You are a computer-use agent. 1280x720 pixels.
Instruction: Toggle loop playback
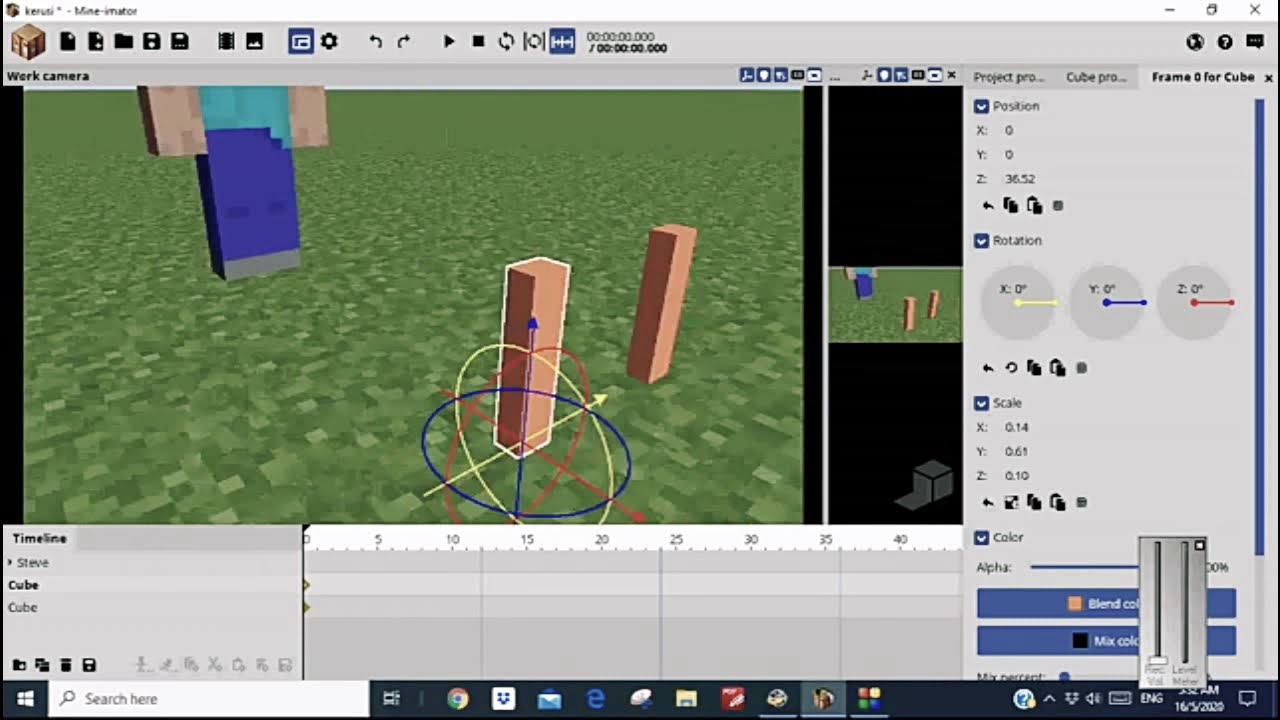coord(506,42)
